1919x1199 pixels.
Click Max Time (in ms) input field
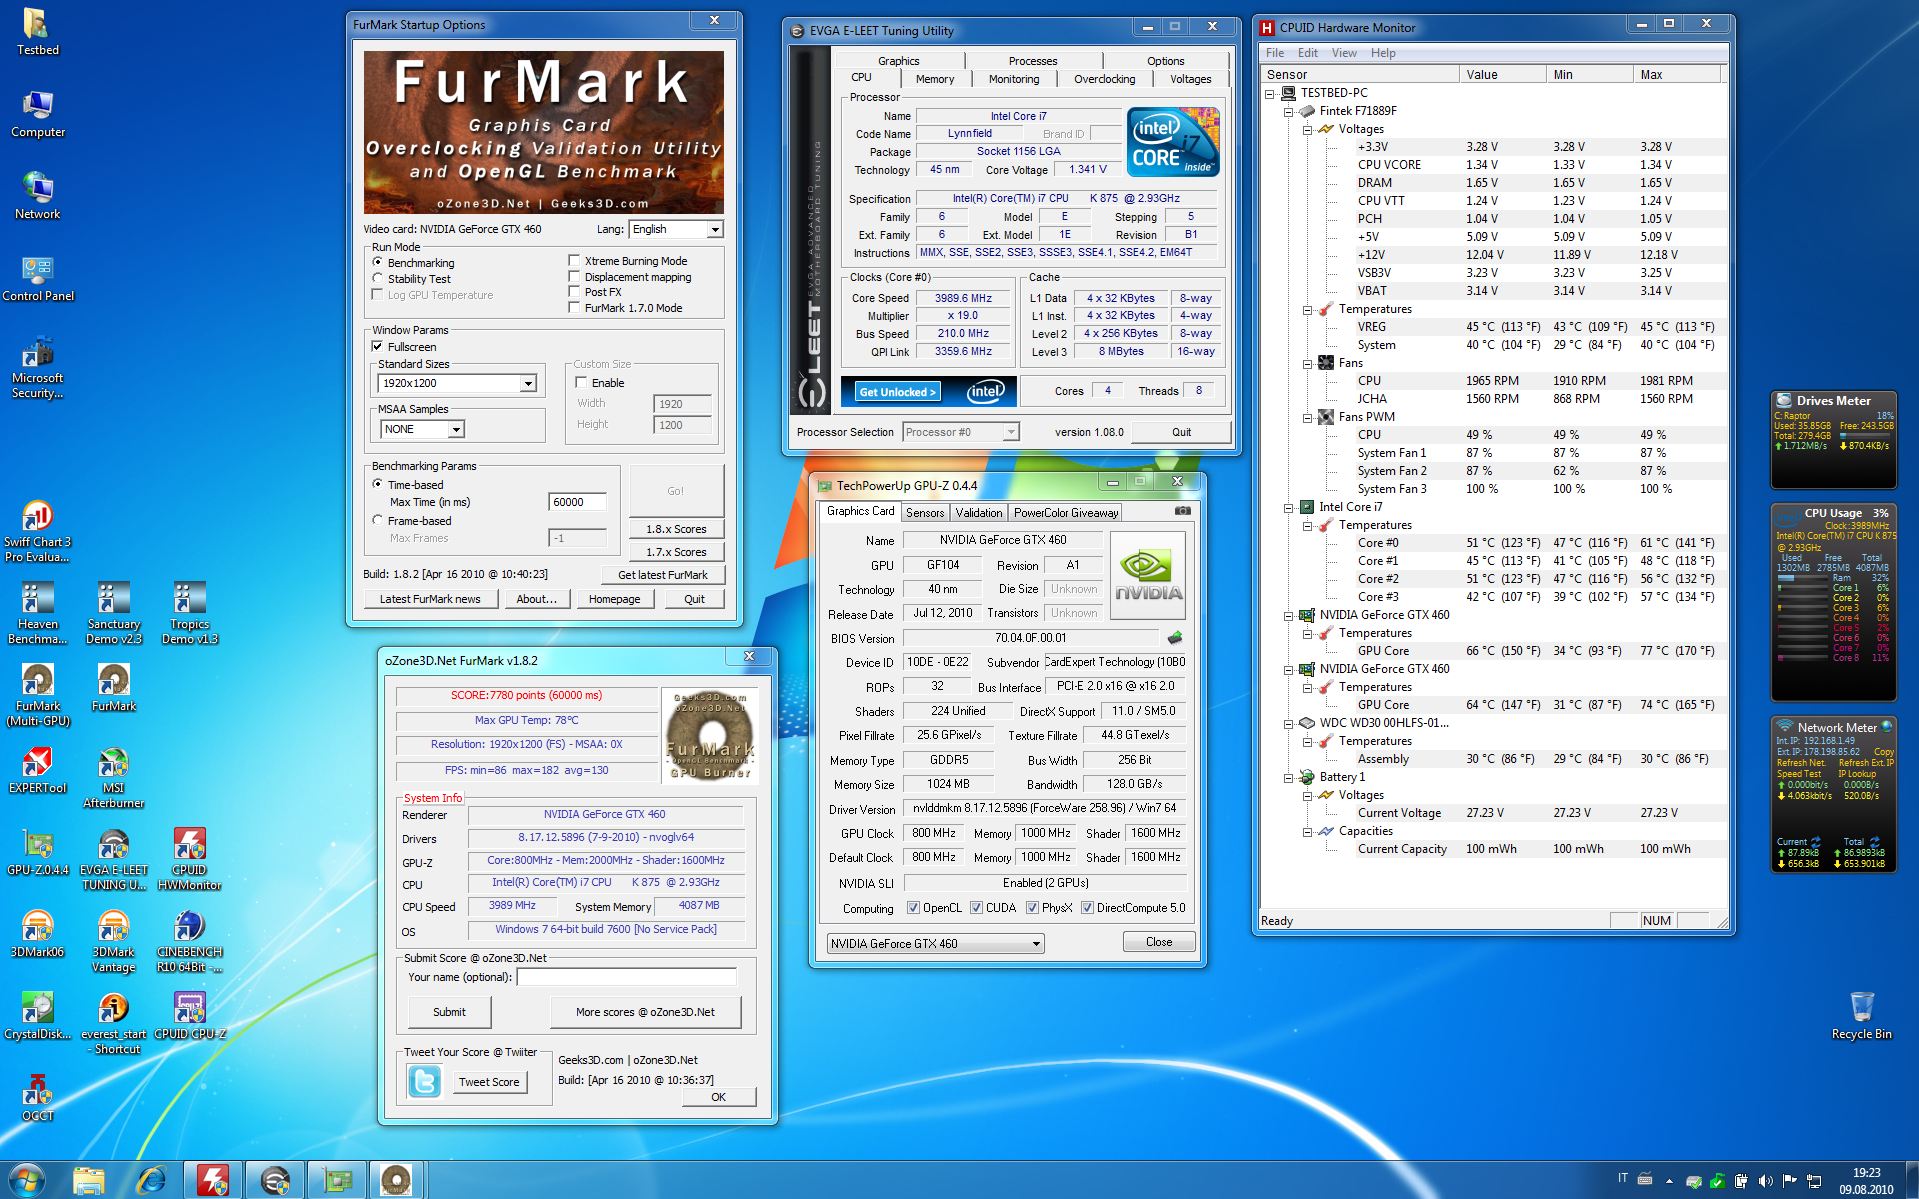tap(577, 502)
